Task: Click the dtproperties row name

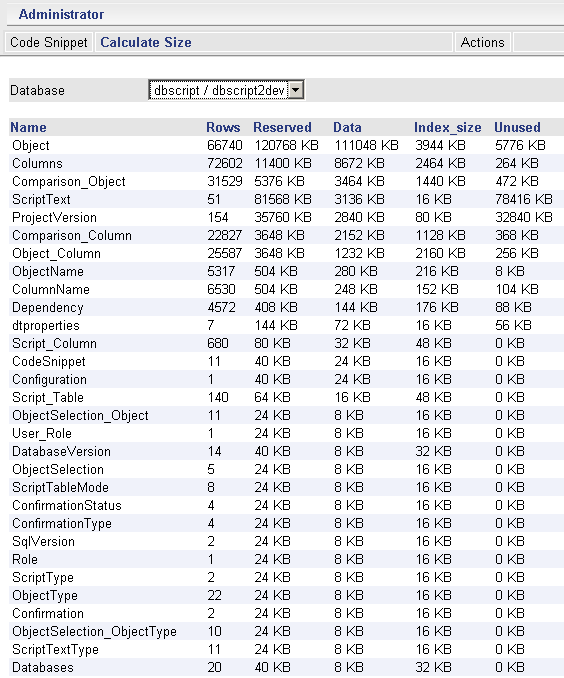Action: coord(46,326)
